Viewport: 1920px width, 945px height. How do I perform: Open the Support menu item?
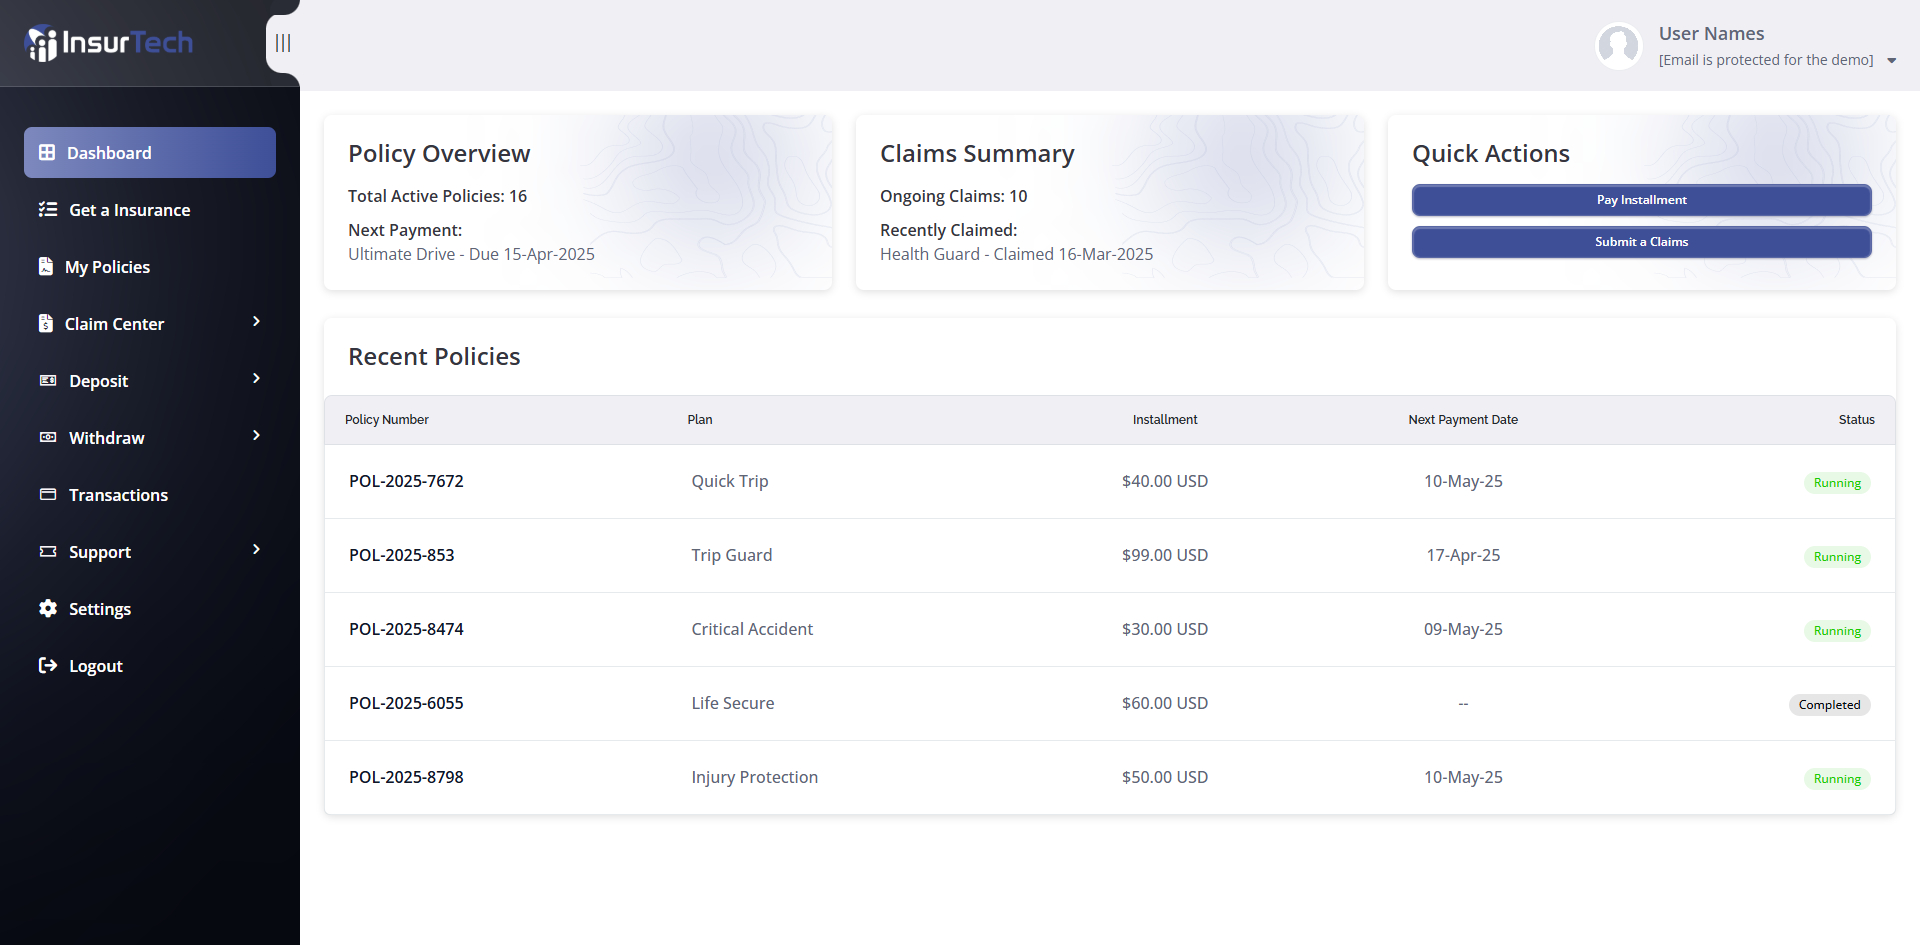click(x=100, y=552)
